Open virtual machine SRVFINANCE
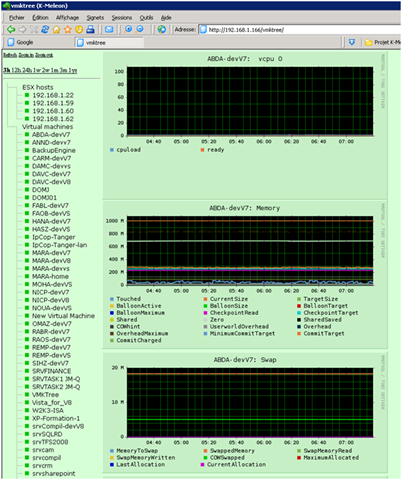 (52, 371)
